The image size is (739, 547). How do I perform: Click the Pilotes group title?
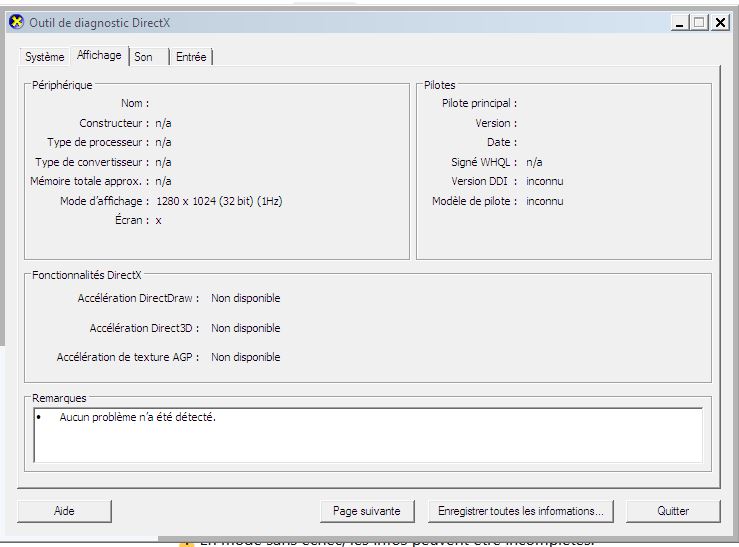pos(439,85)
